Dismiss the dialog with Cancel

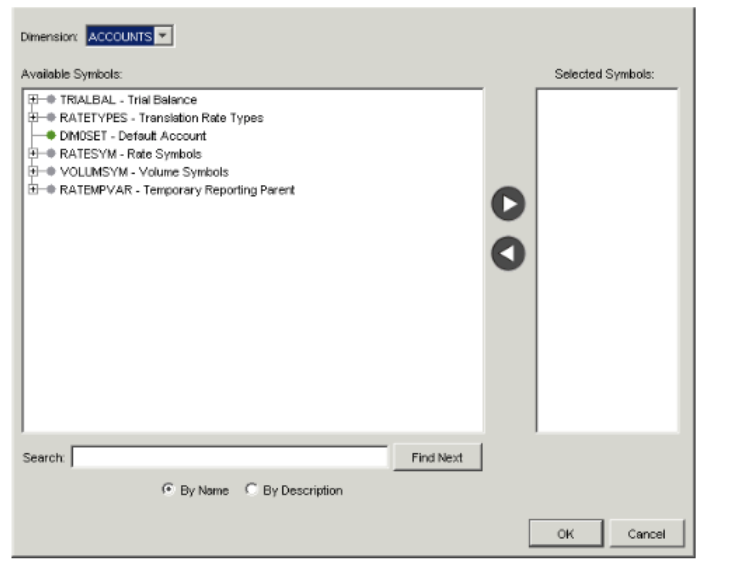[x=646, y=534]
